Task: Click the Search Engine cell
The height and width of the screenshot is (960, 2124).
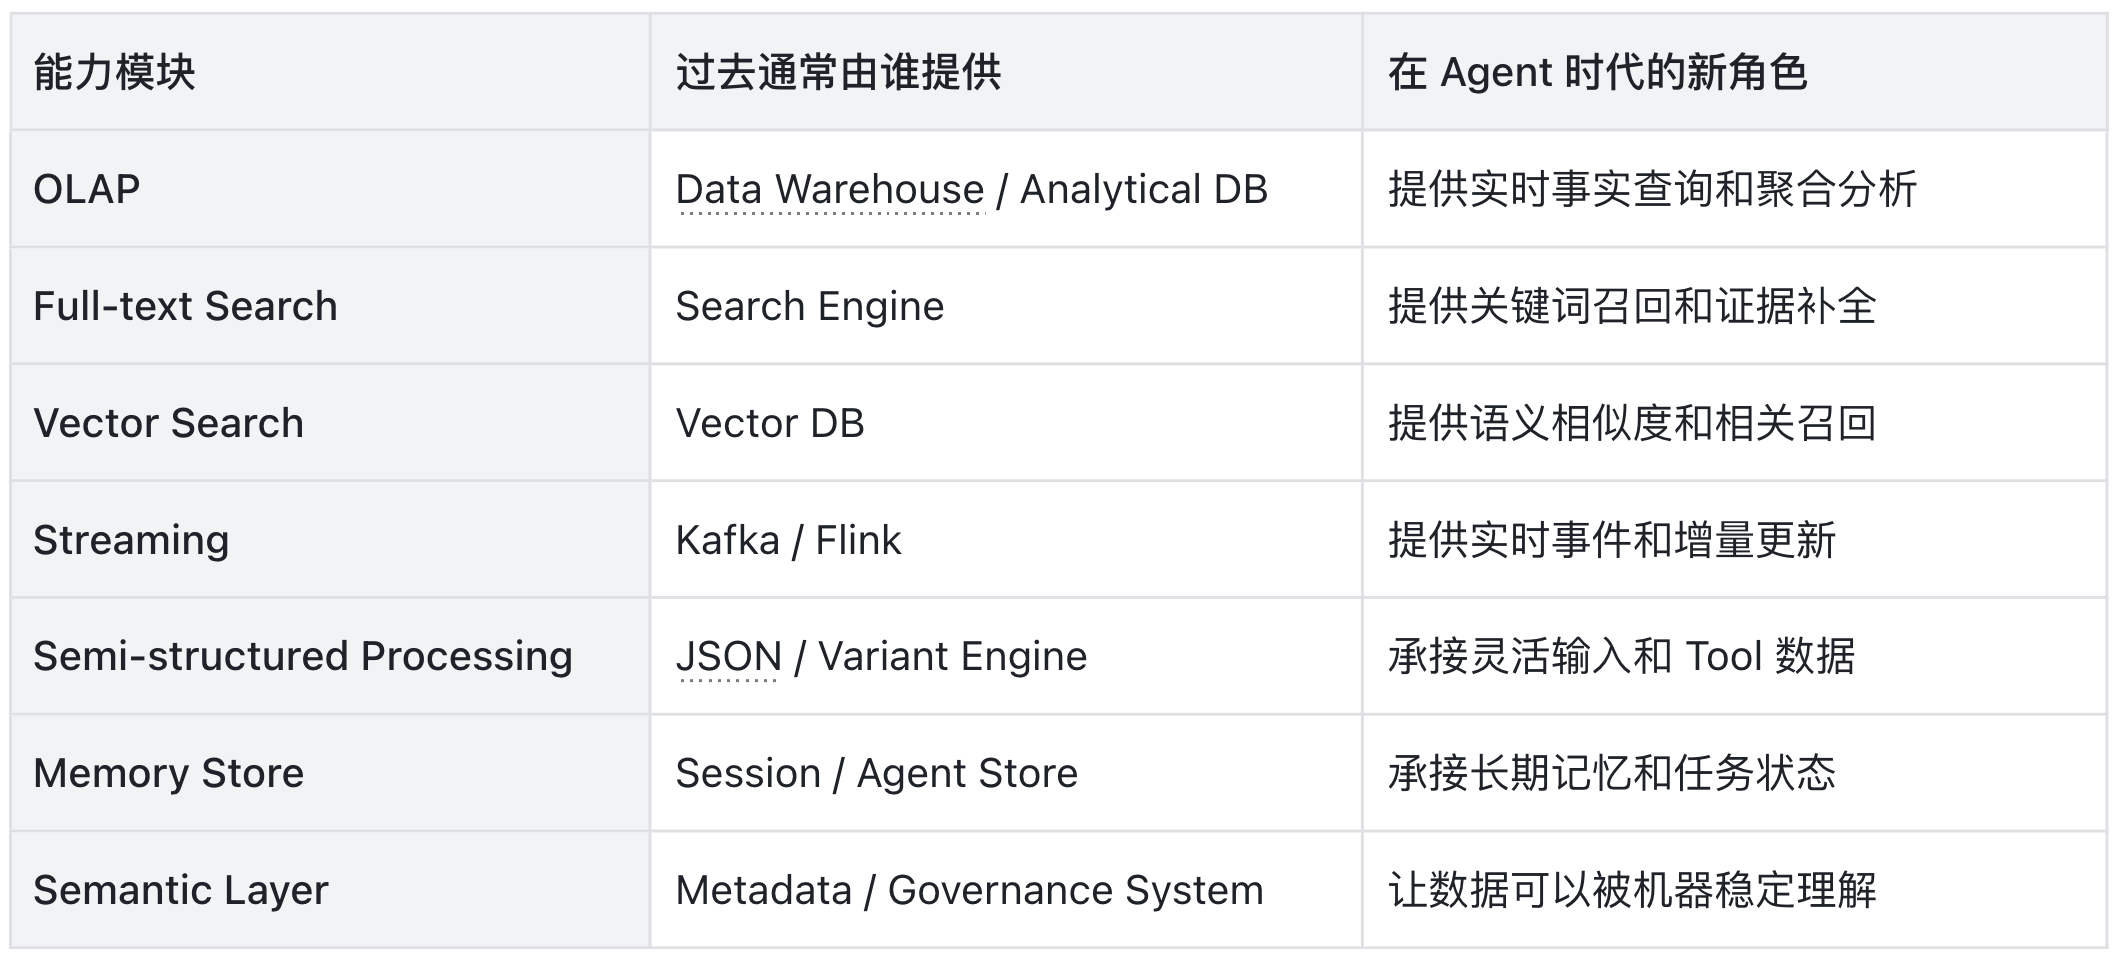Action: [1006, 306]
